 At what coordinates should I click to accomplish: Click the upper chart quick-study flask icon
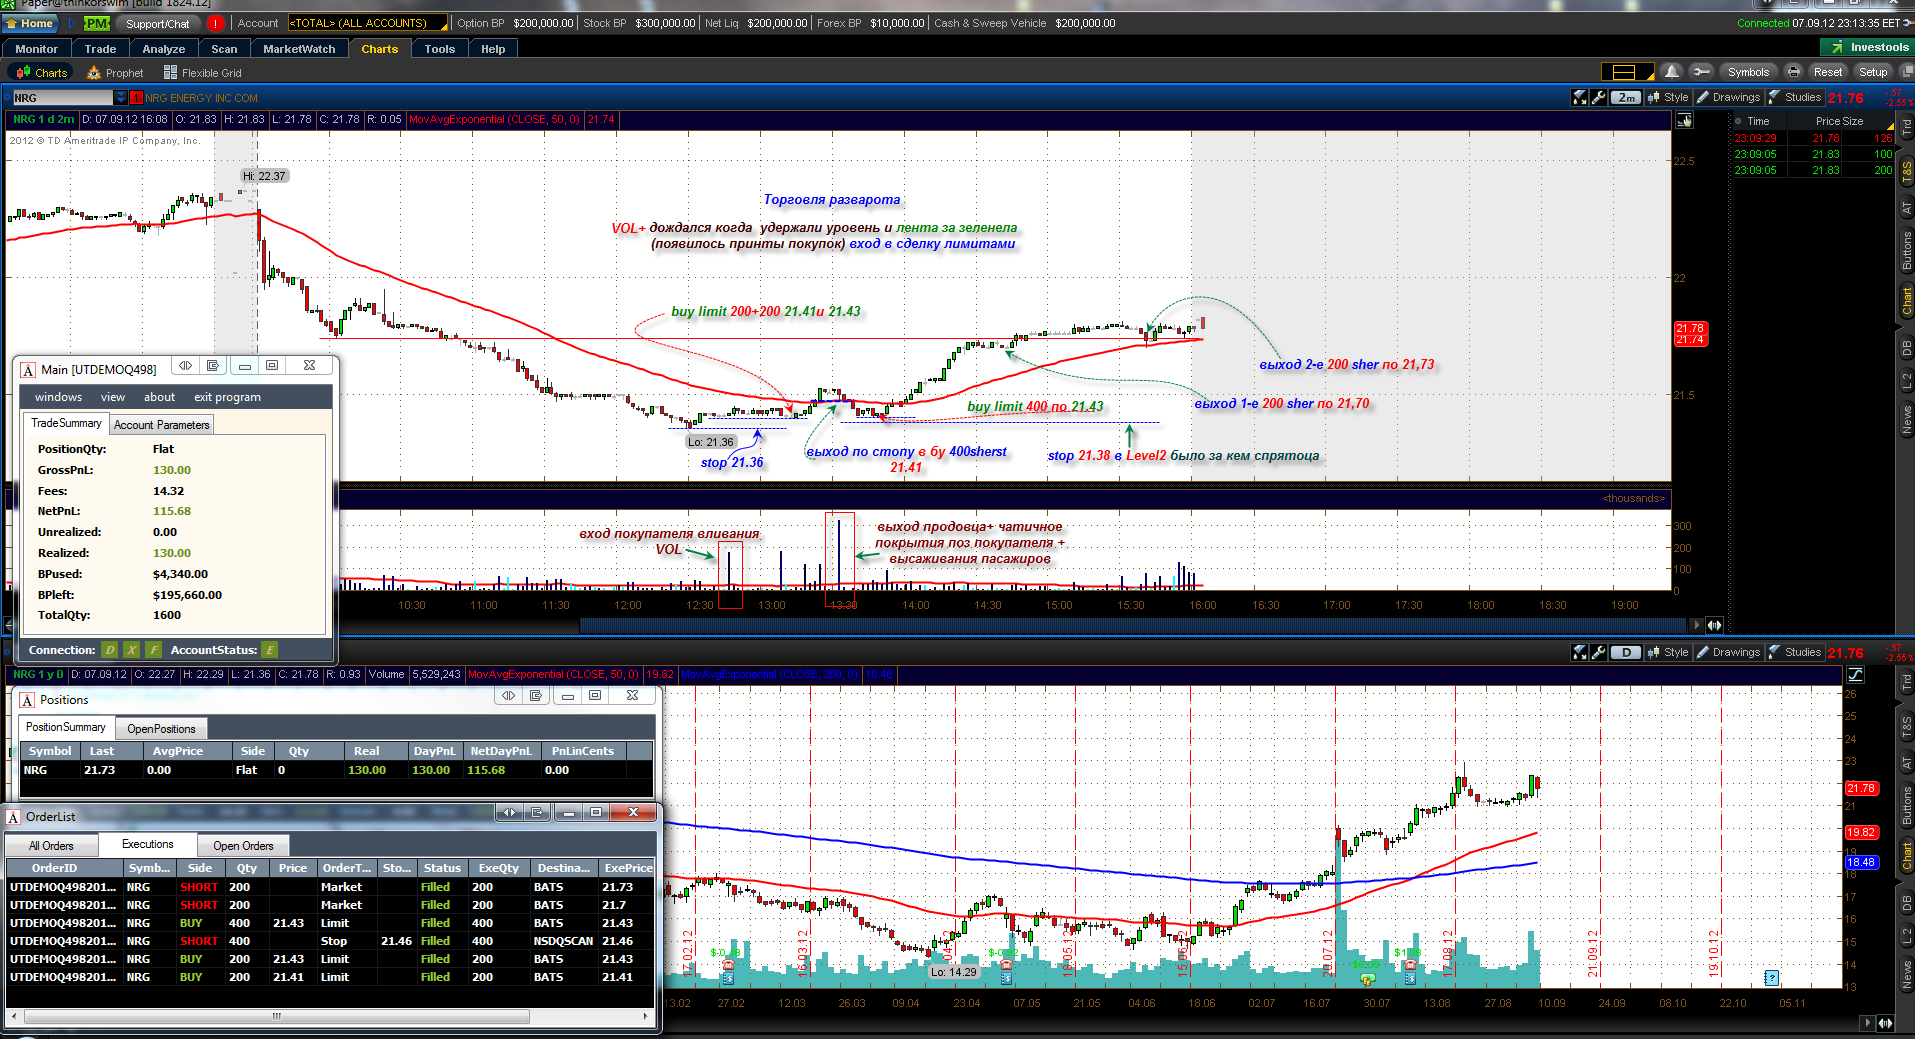pyautogui.click(x=1580, y=97)
